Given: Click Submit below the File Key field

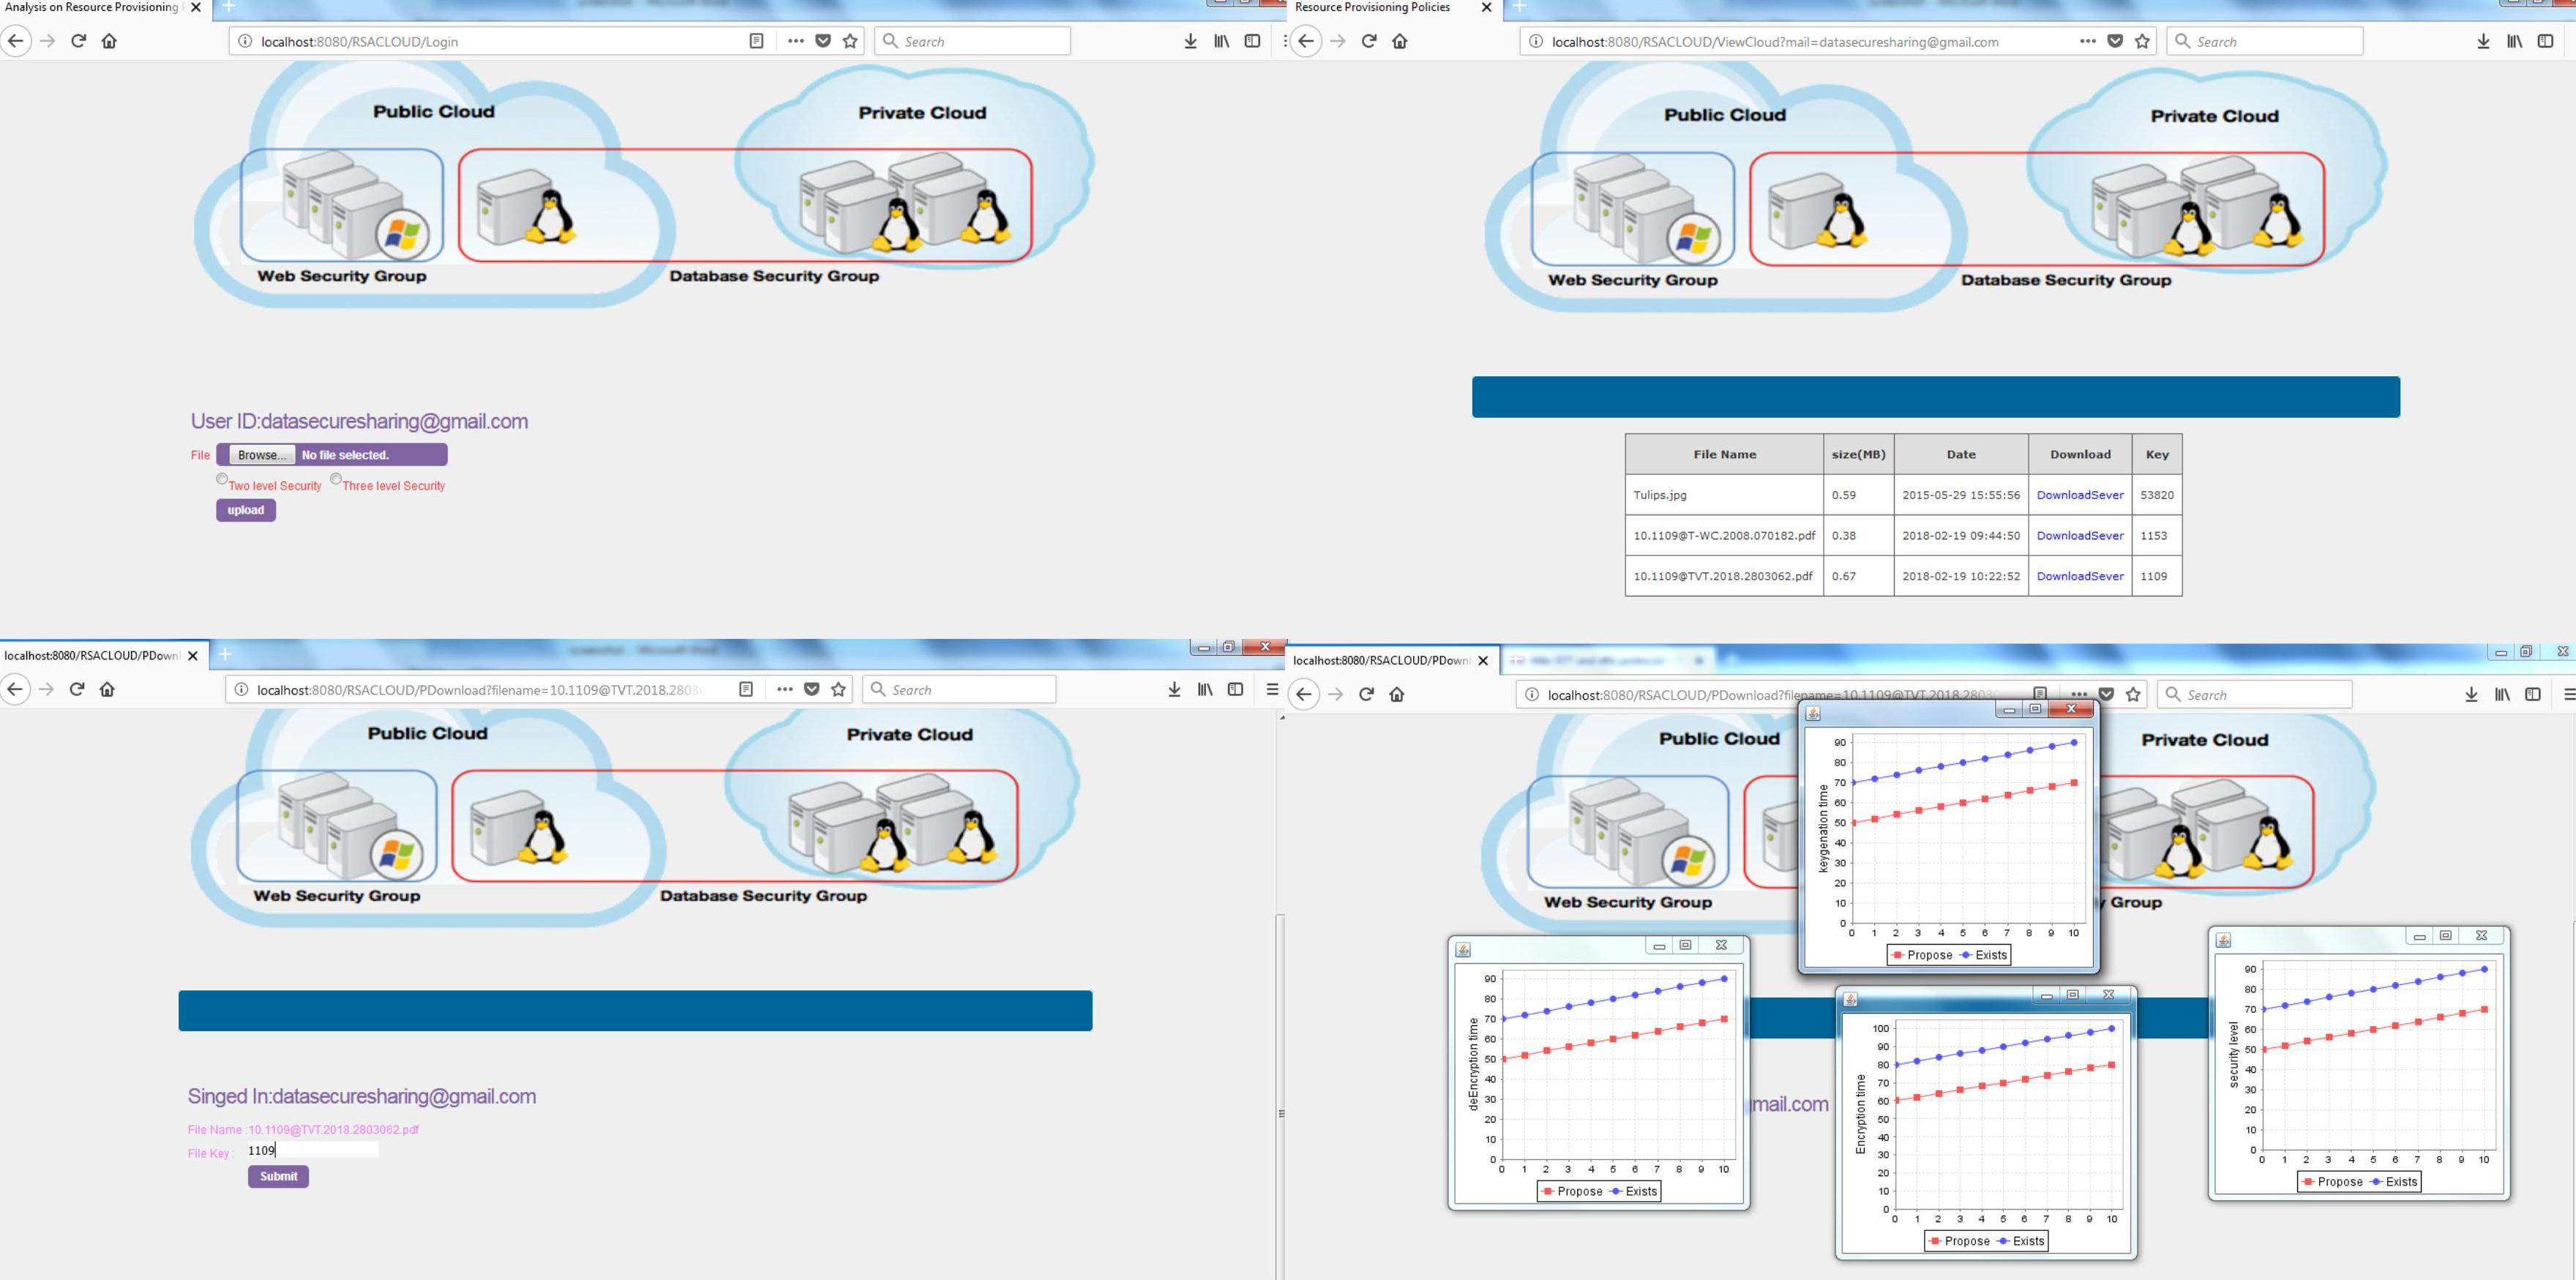Looking at the screenshot, I should 278,1176.
